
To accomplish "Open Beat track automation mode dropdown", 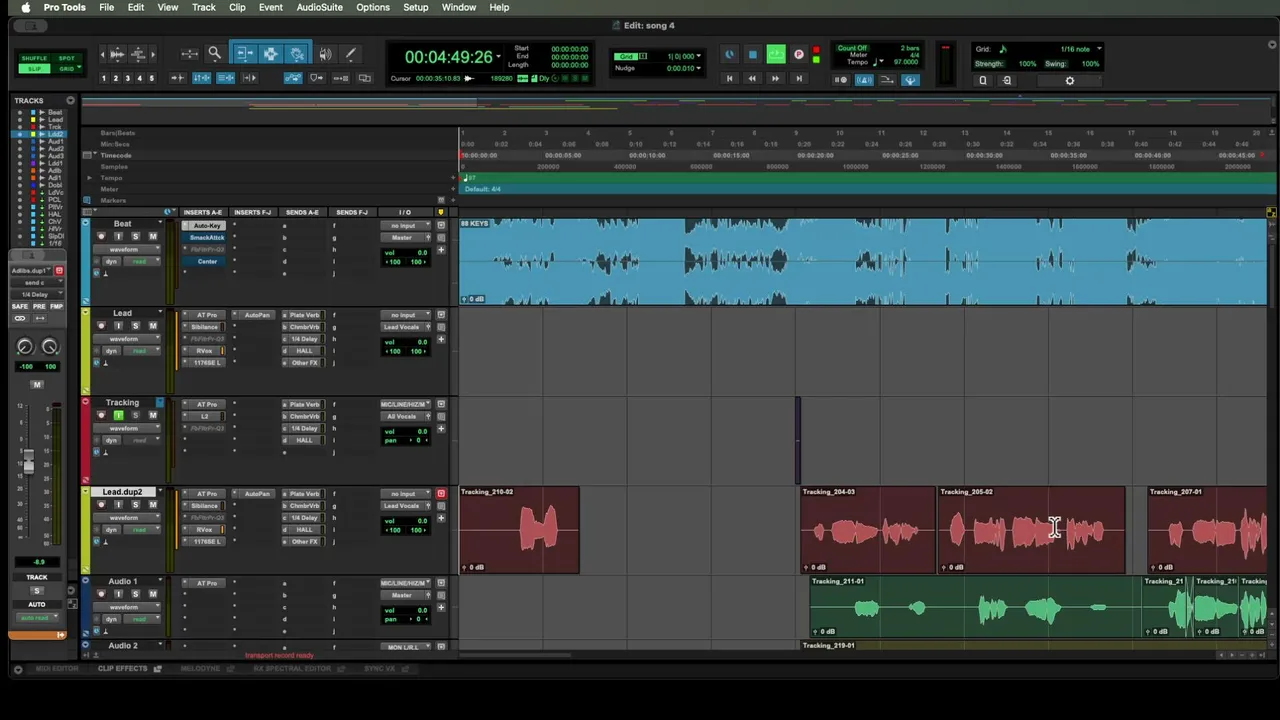I will 143,261.
